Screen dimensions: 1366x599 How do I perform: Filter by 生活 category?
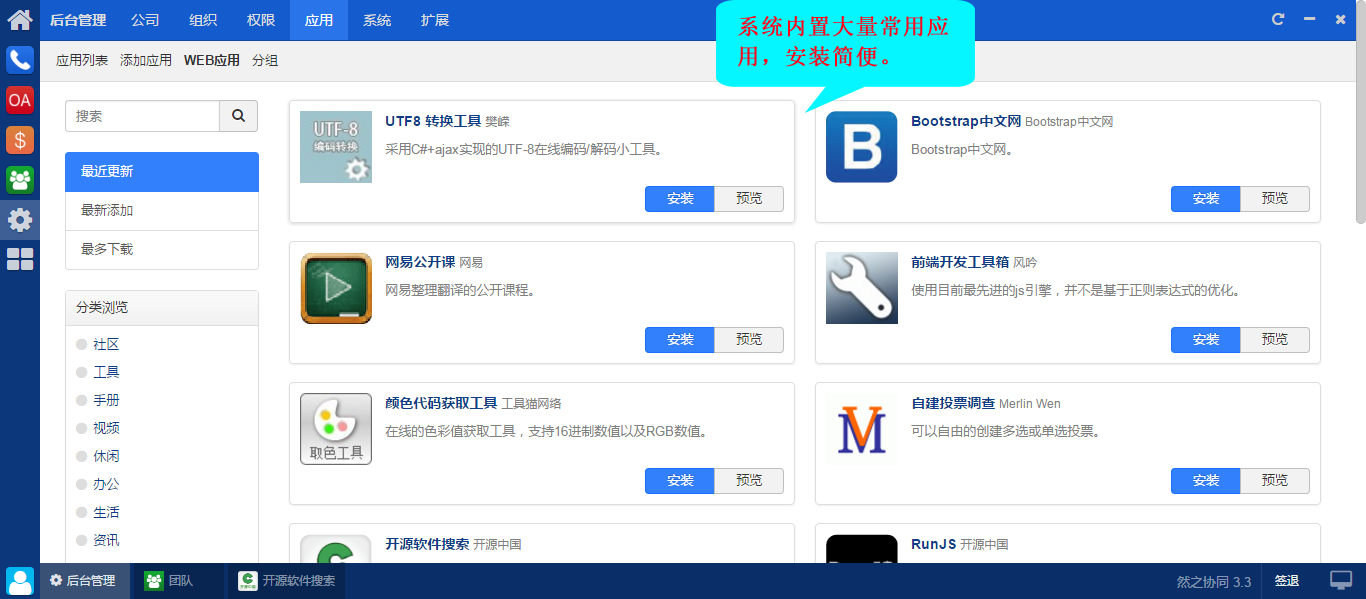coord(106,512)
